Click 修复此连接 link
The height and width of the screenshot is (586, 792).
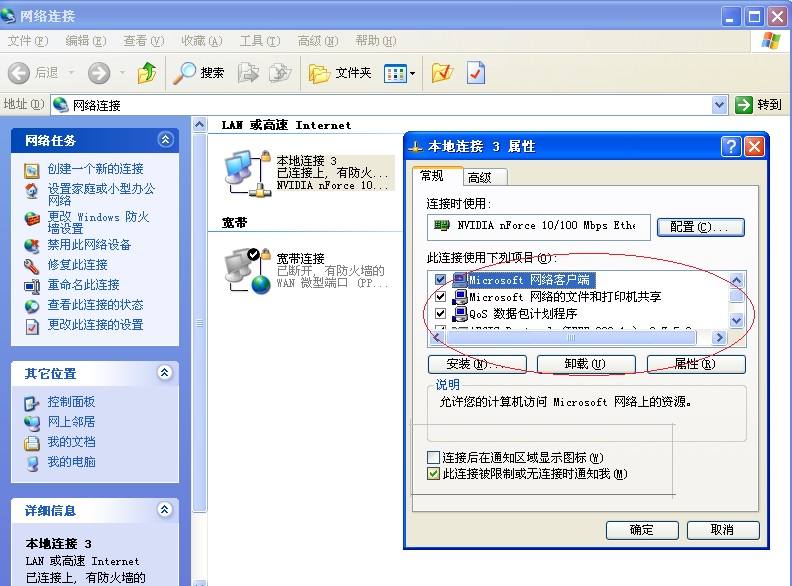click(77, 265)
